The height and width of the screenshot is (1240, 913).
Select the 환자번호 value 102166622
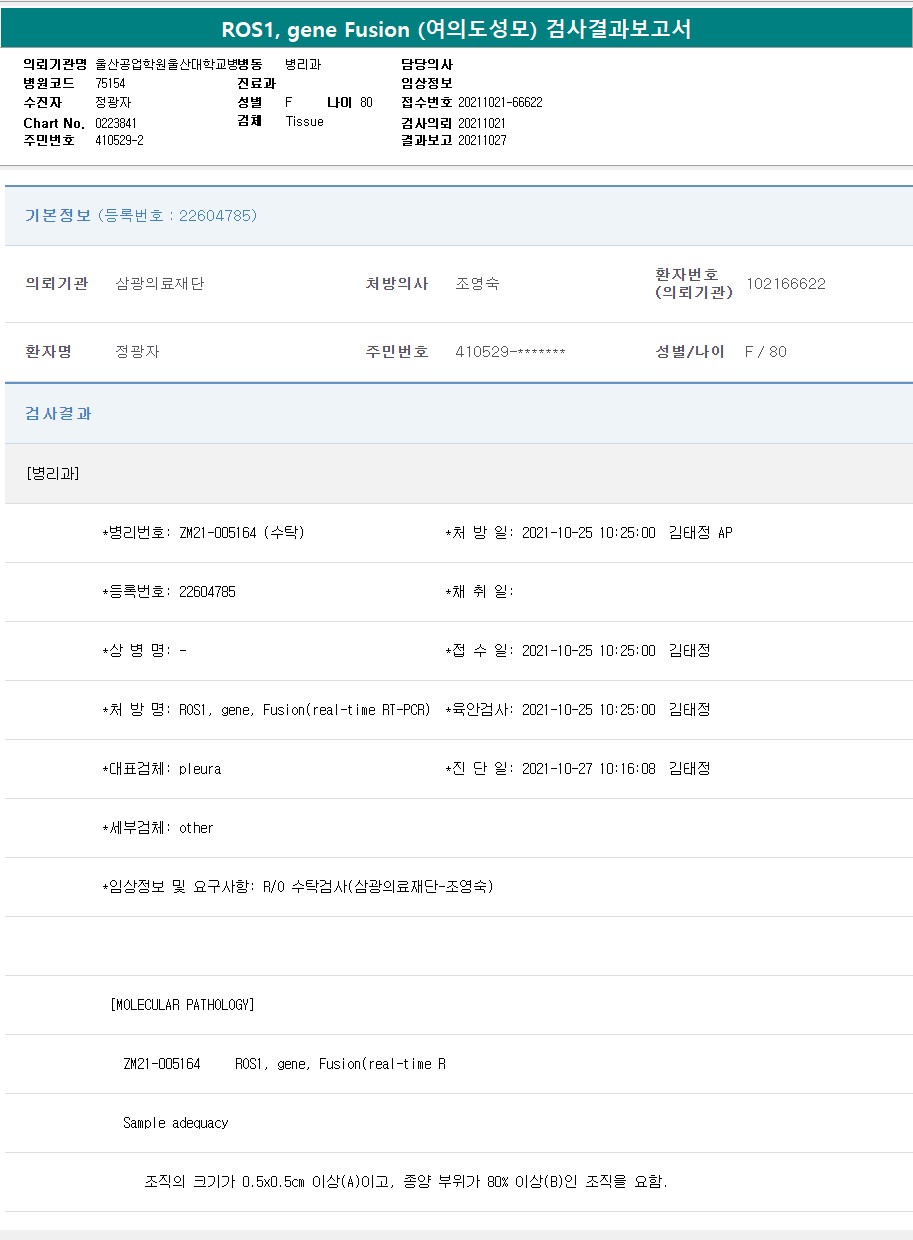pos(786,284)
